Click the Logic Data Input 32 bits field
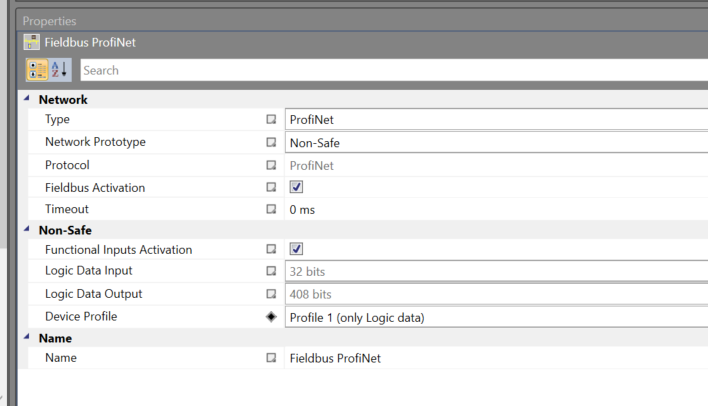 pos(496,271)
